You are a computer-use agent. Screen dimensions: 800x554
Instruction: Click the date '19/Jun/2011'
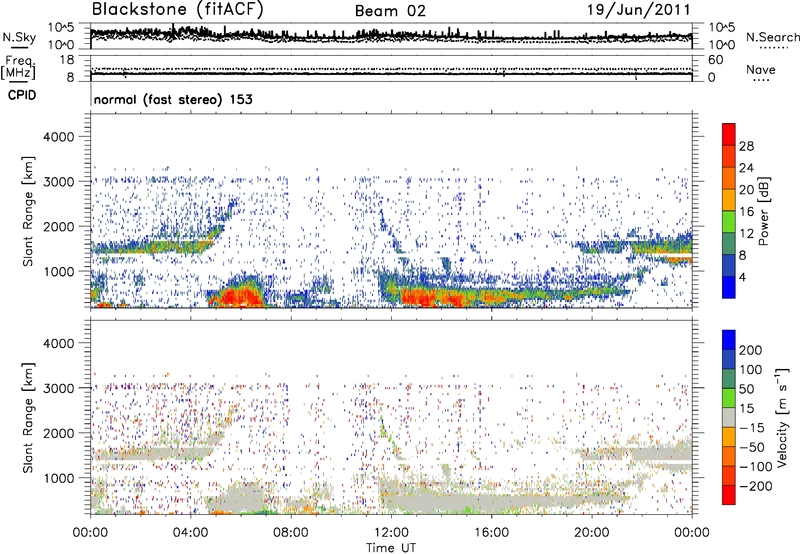click(x=639, y=10)
